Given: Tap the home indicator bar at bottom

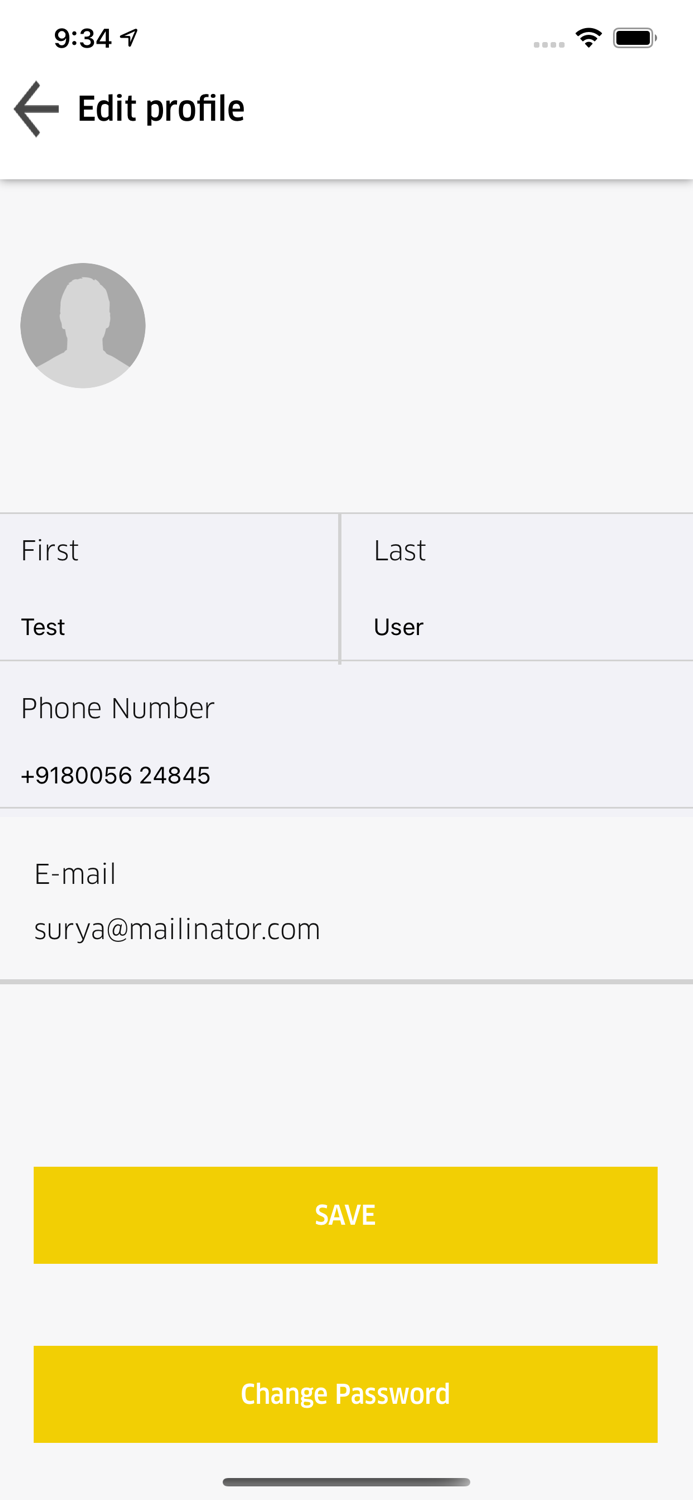Looking at the screenshot, I should tap(346, 1482).
